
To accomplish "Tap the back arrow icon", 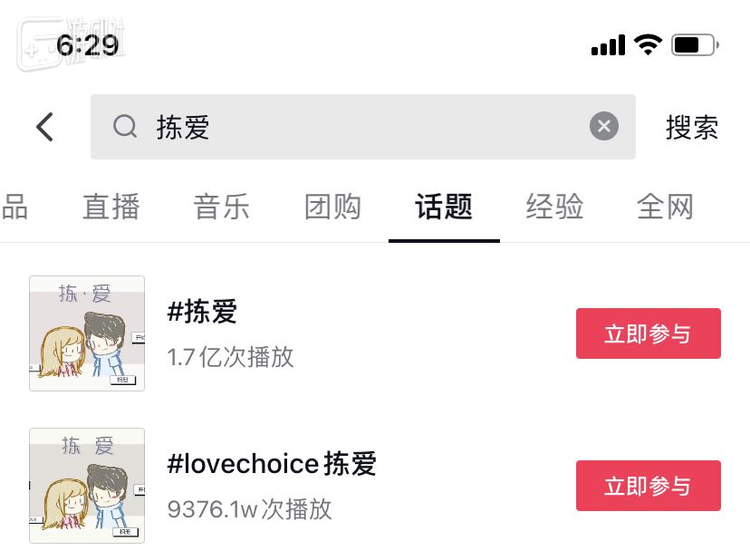I will pos(45,127).
